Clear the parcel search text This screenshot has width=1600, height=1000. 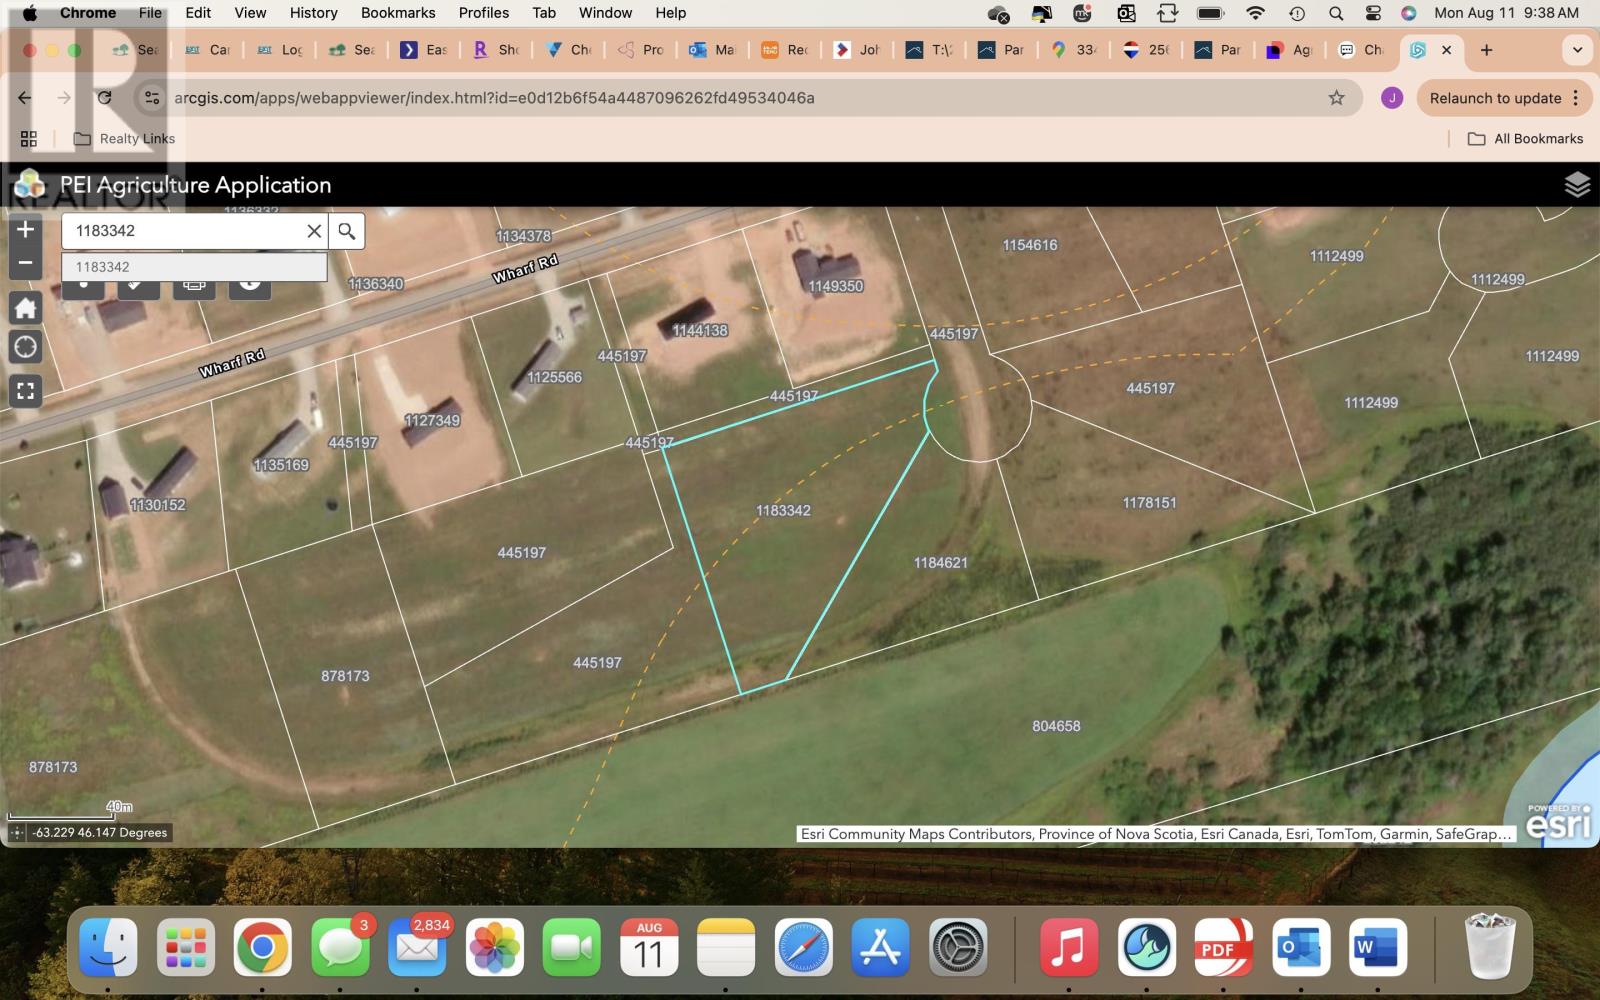pyautogui.click(x=314, y=231)
